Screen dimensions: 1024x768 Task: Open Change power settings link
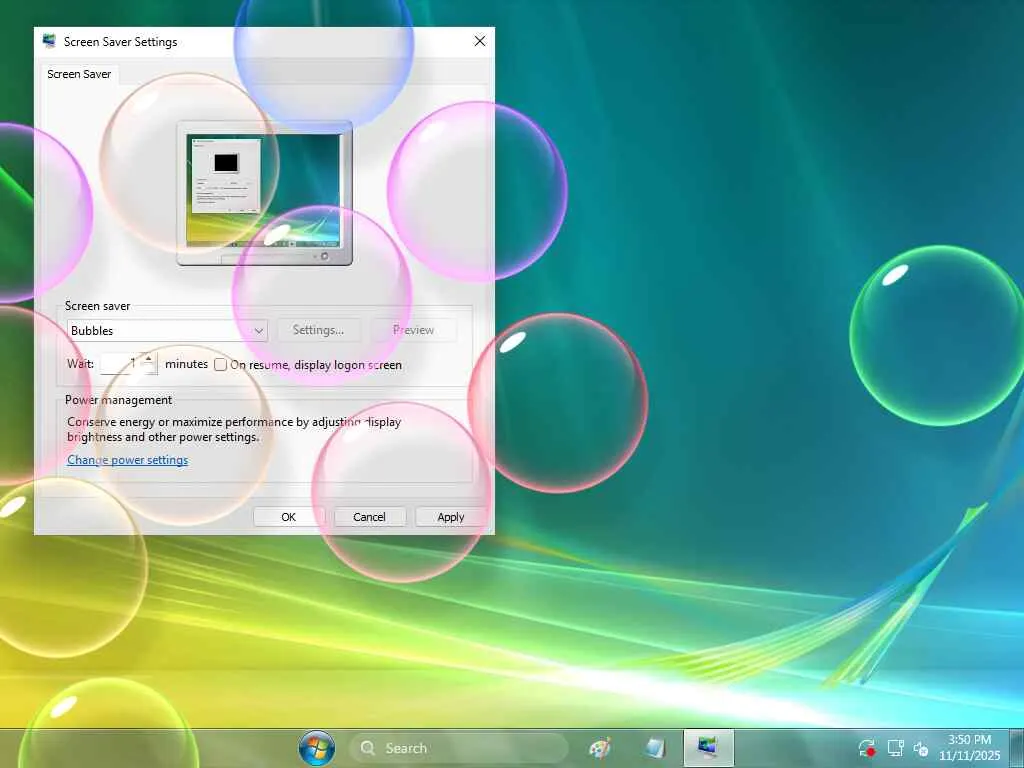coord(127,460)
